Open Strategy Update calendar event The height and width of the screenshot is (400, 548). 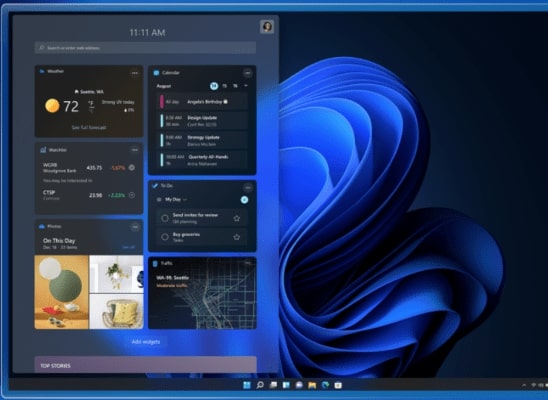(x=203, y=140)
